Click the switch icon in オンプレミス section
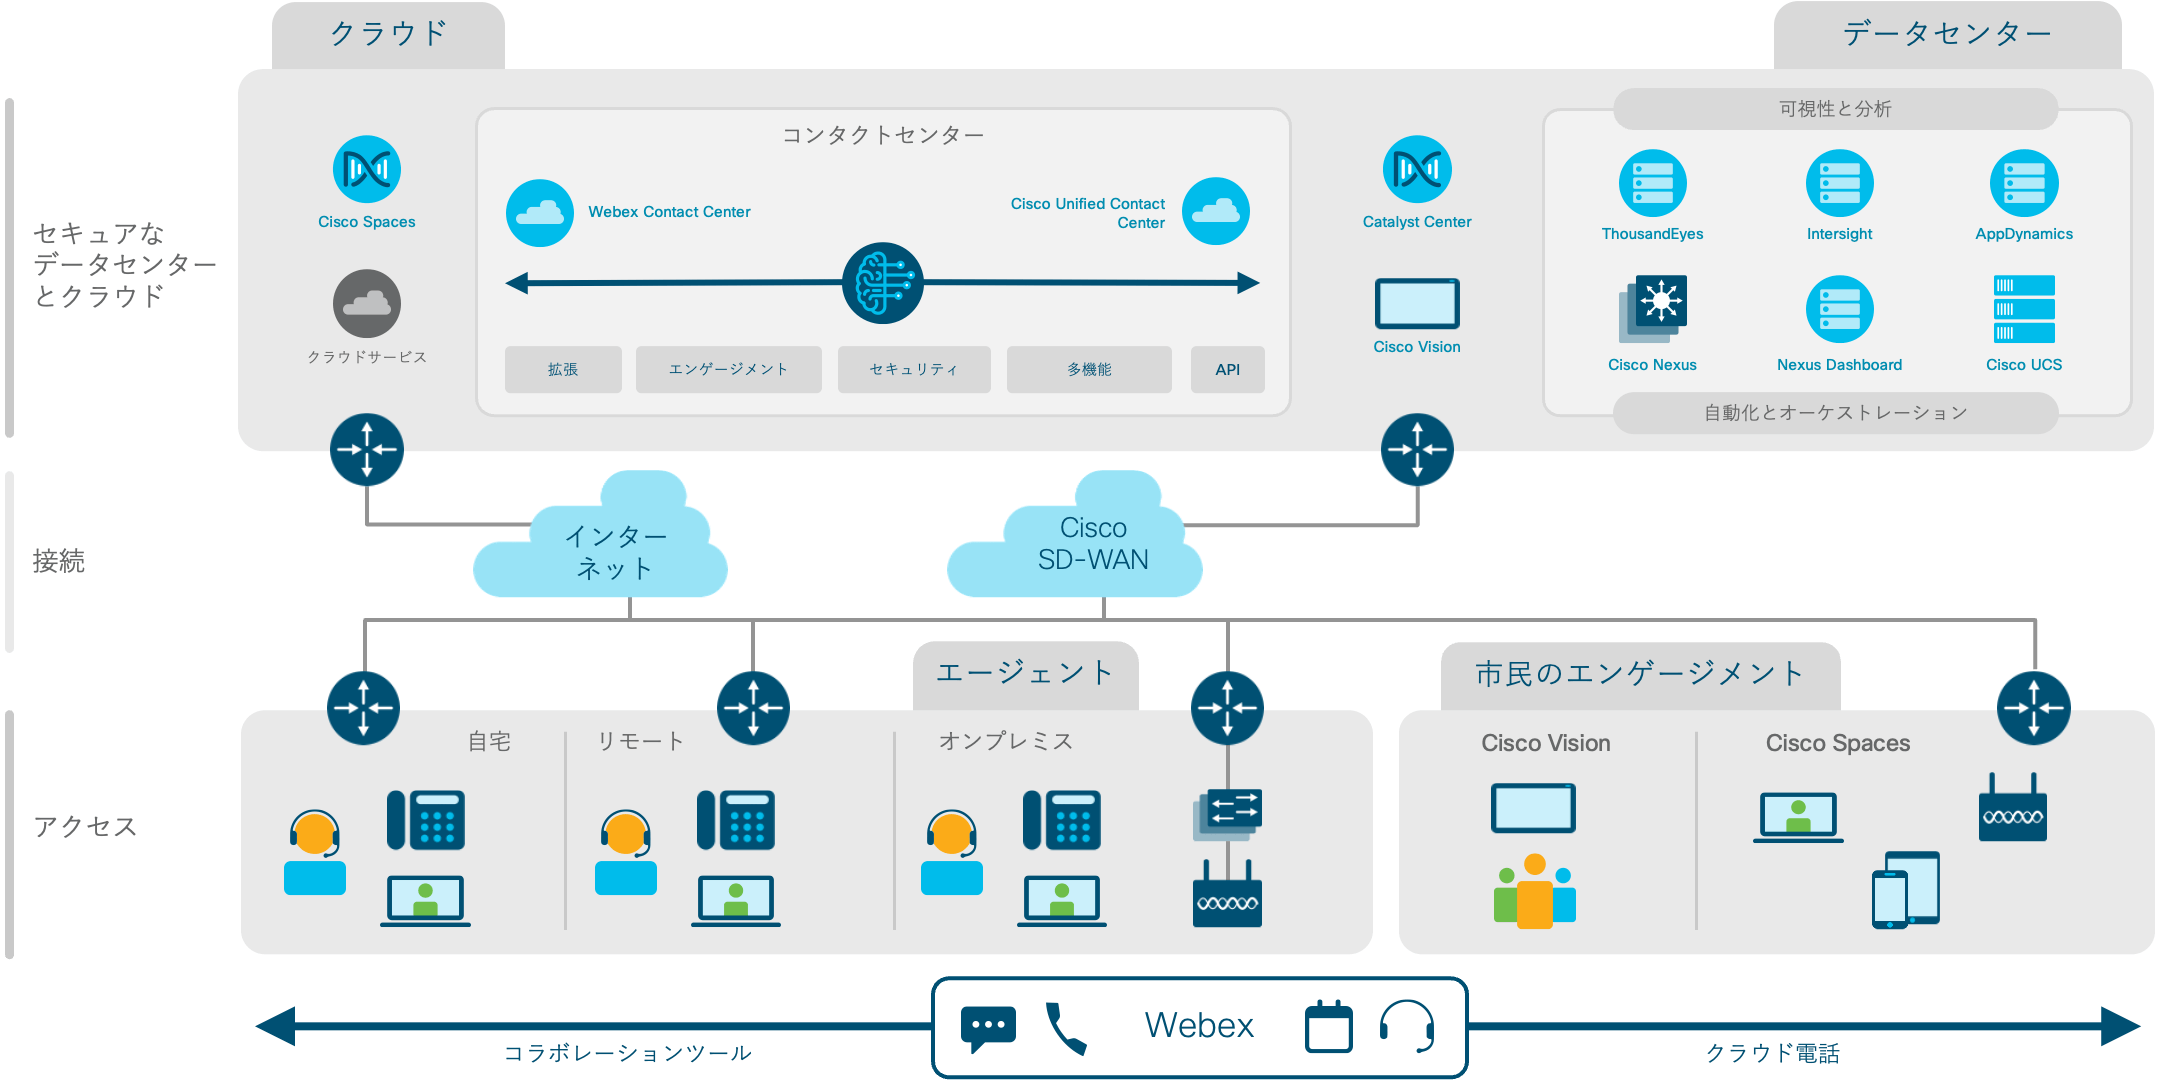Image resolution: width=2160 pixels, height=1080 pixels. (1228, 815)
